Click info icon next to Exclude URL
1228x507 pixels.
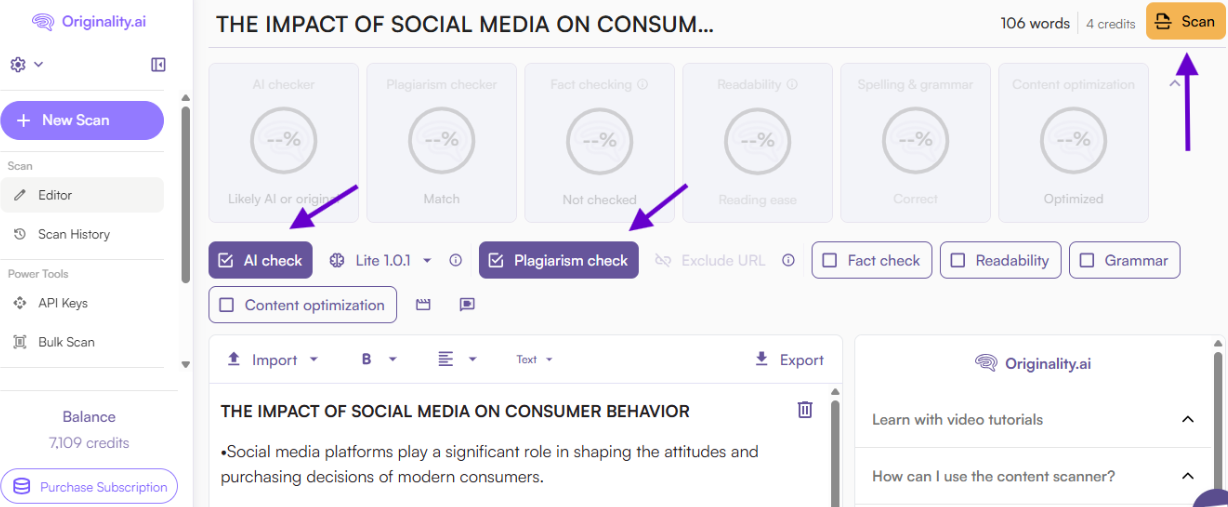pos(788,260)
